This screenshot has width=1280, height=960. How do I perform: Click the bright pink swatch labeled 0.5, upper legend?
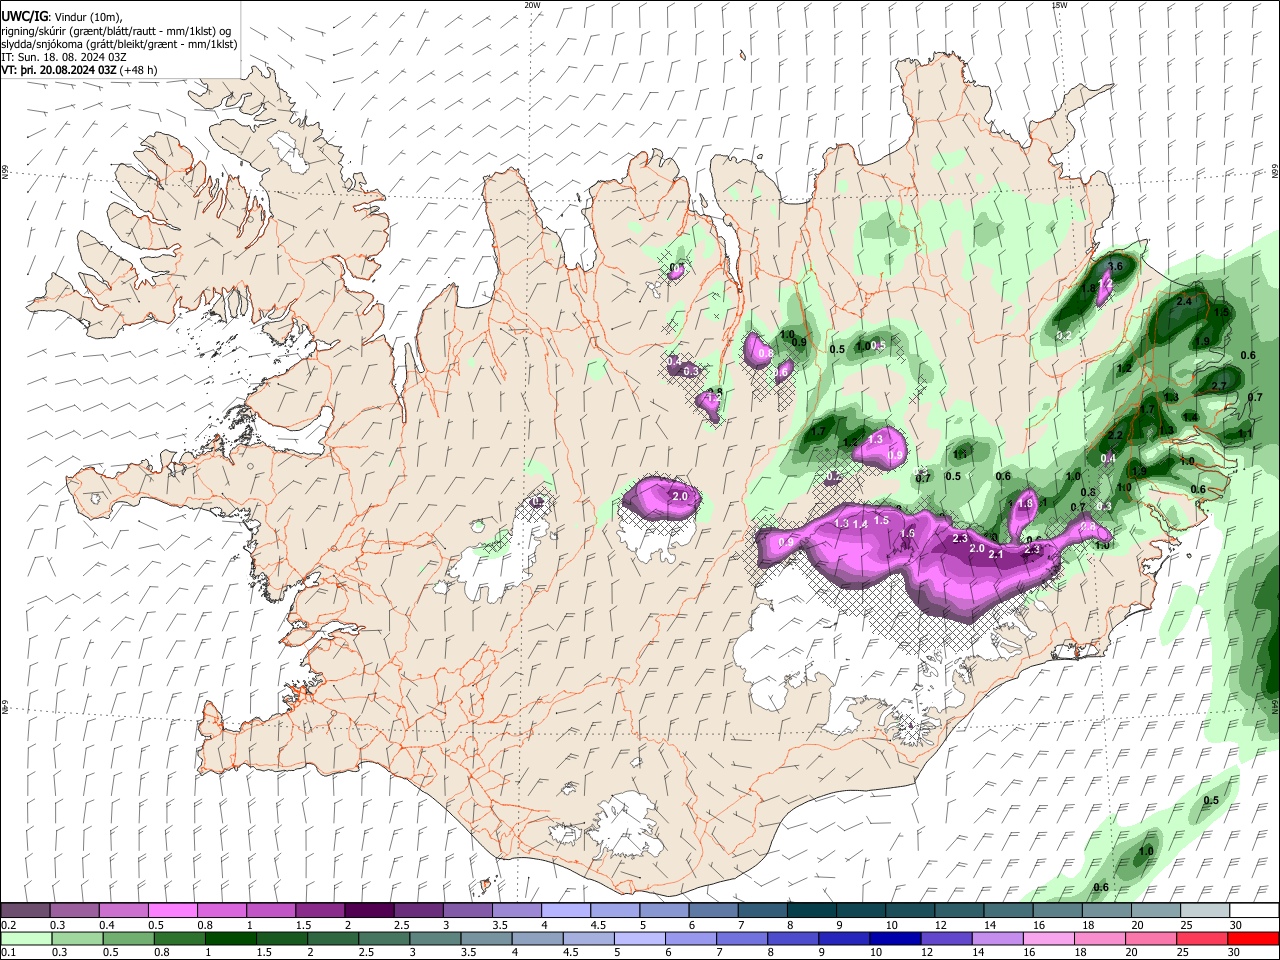172,911
